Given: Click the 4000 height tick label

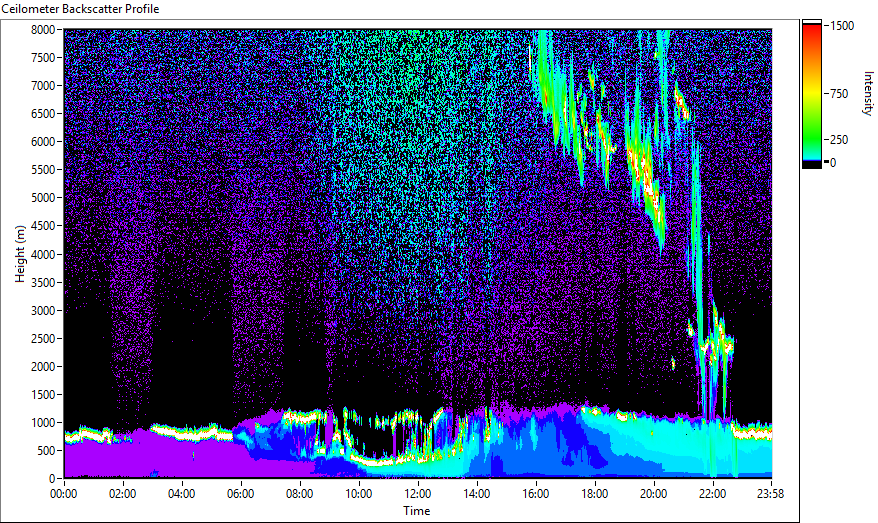Looking at the screenshot, I should click(x=43, y=254).
